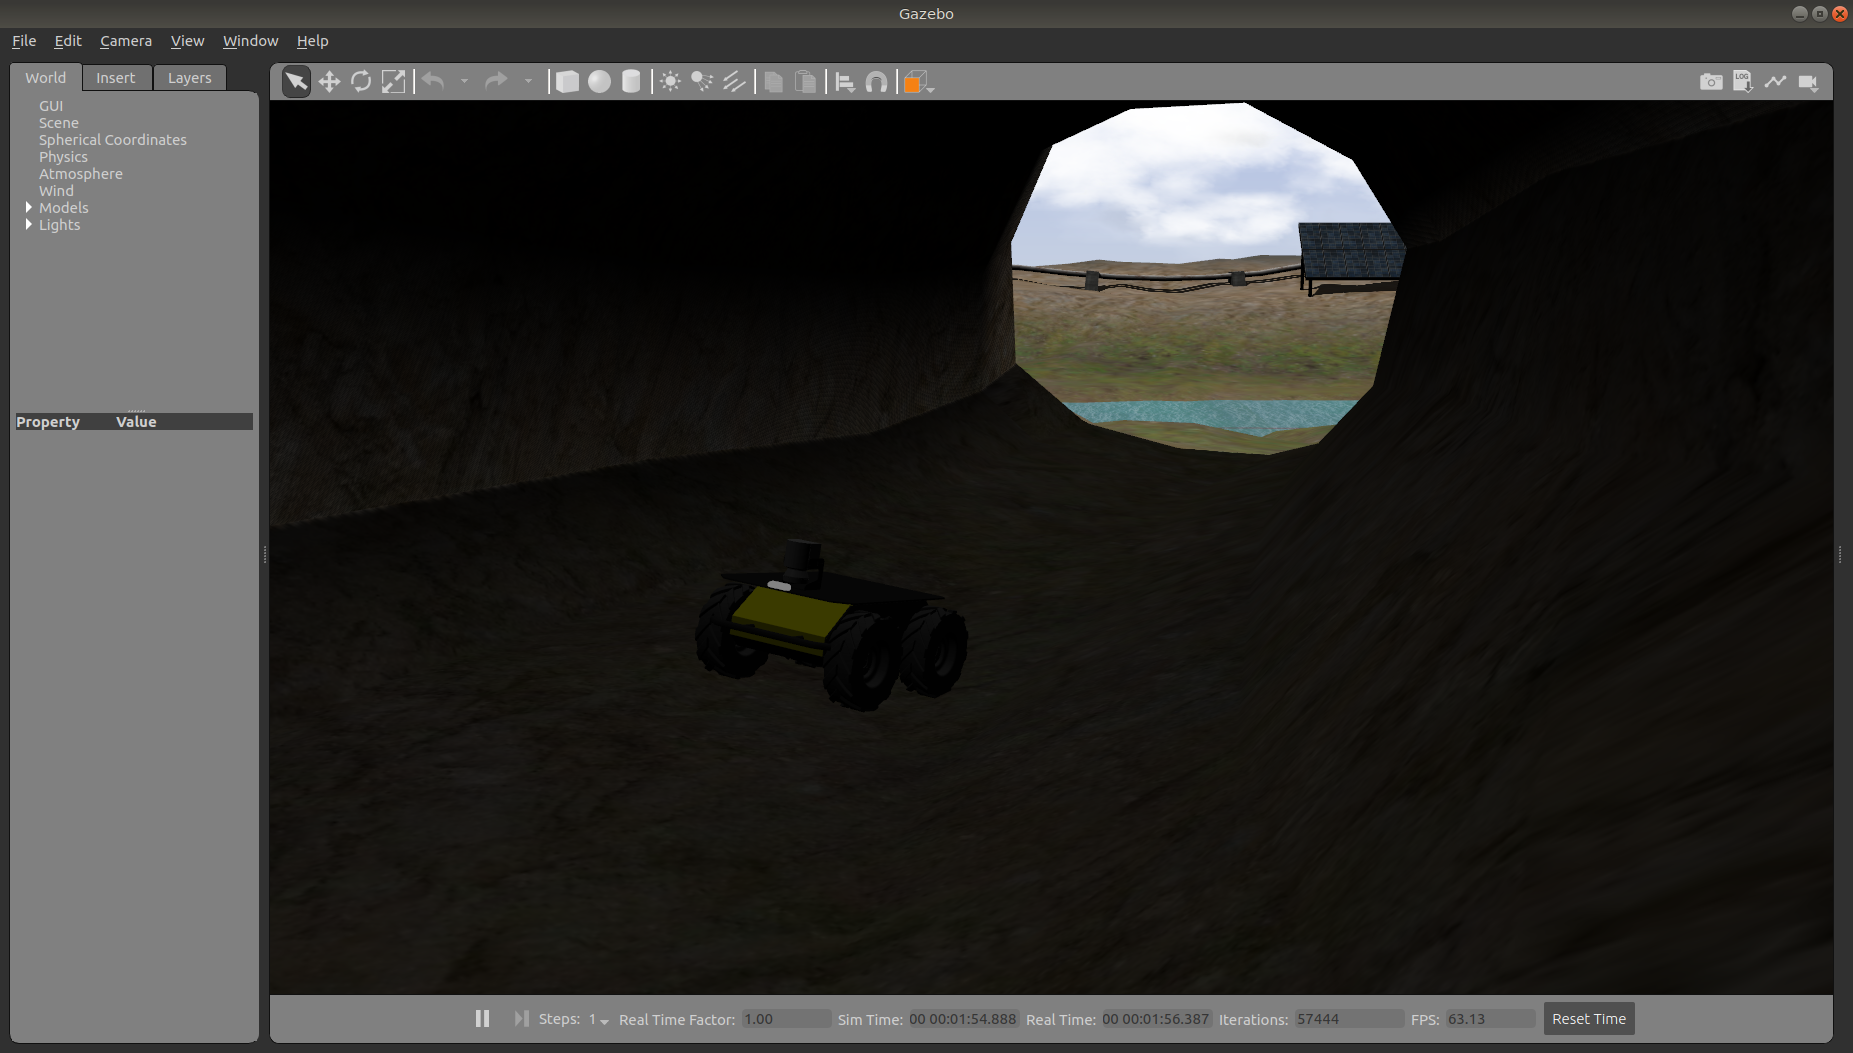Open the Camera menu

[x=126, y=41]
